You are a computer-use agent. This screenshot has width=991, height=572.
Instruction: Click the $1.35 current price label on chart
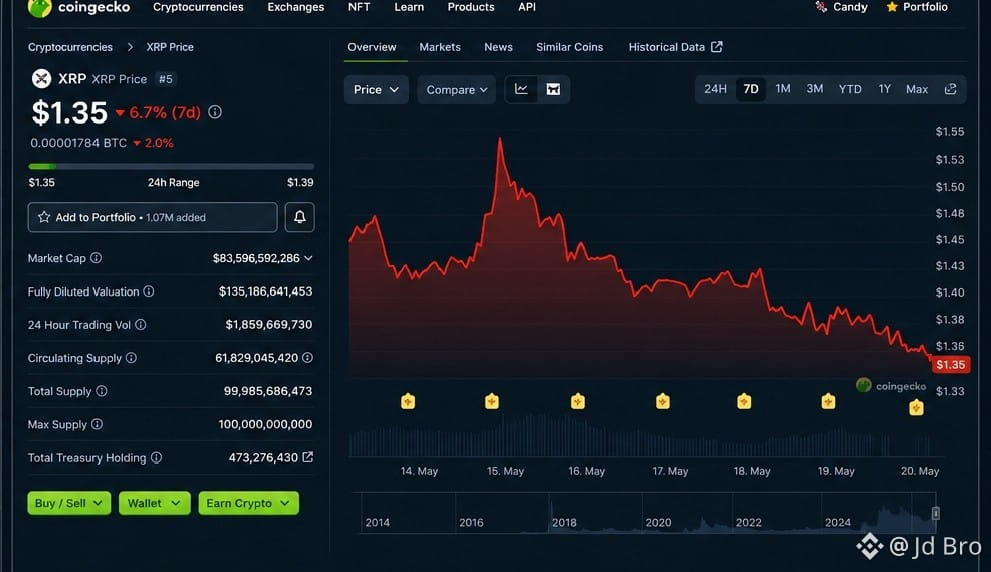click(951, 365)
